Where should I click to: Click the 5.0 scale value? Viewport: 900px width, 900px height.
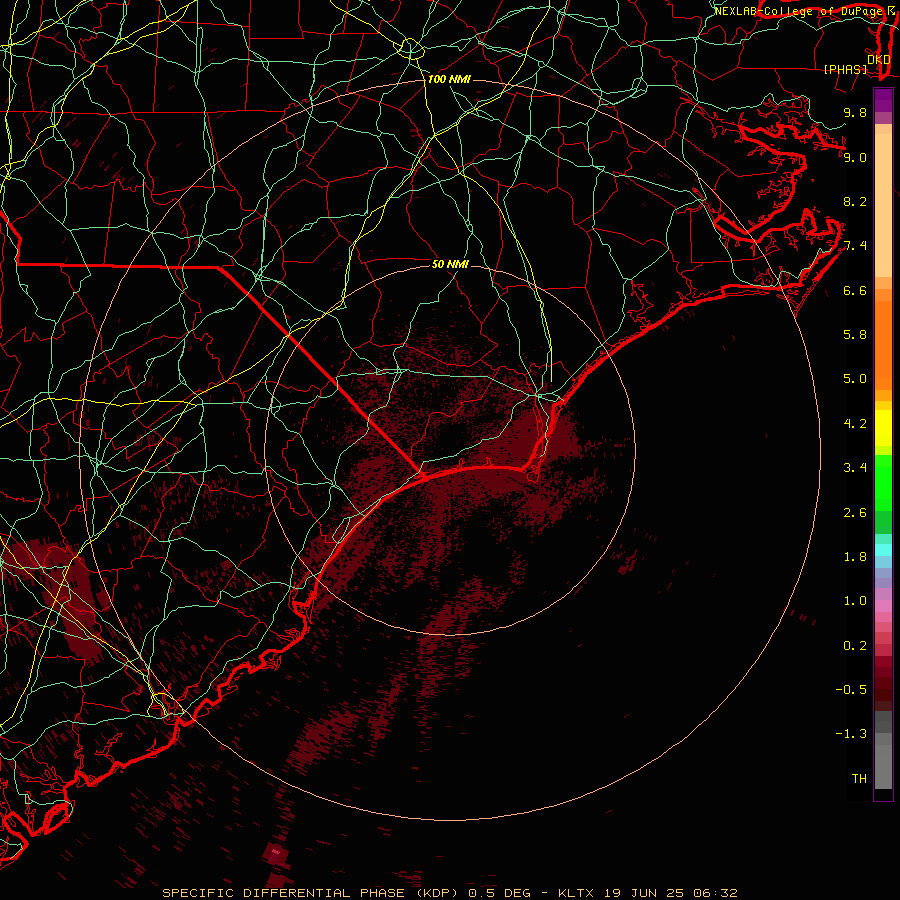(855, 379)
